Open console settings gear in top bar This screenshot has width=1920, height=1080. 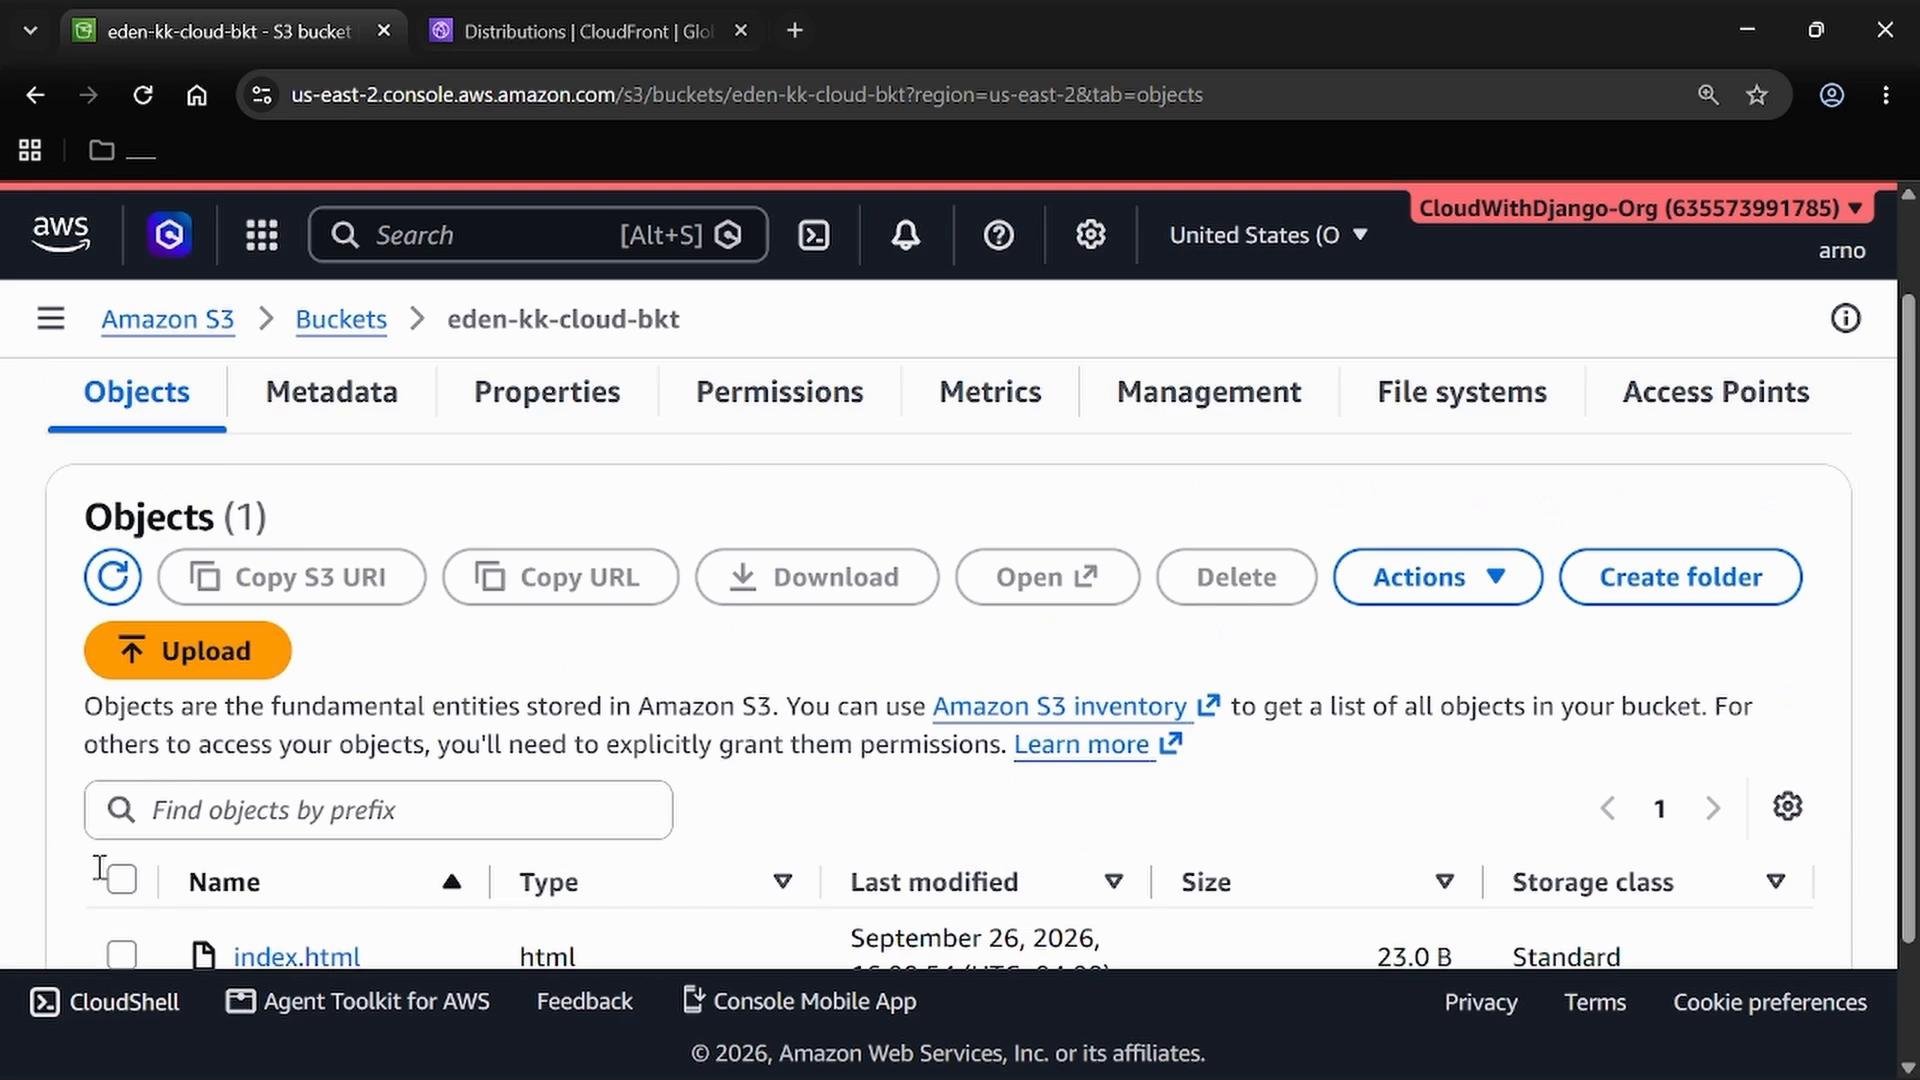click(1091, 235)
